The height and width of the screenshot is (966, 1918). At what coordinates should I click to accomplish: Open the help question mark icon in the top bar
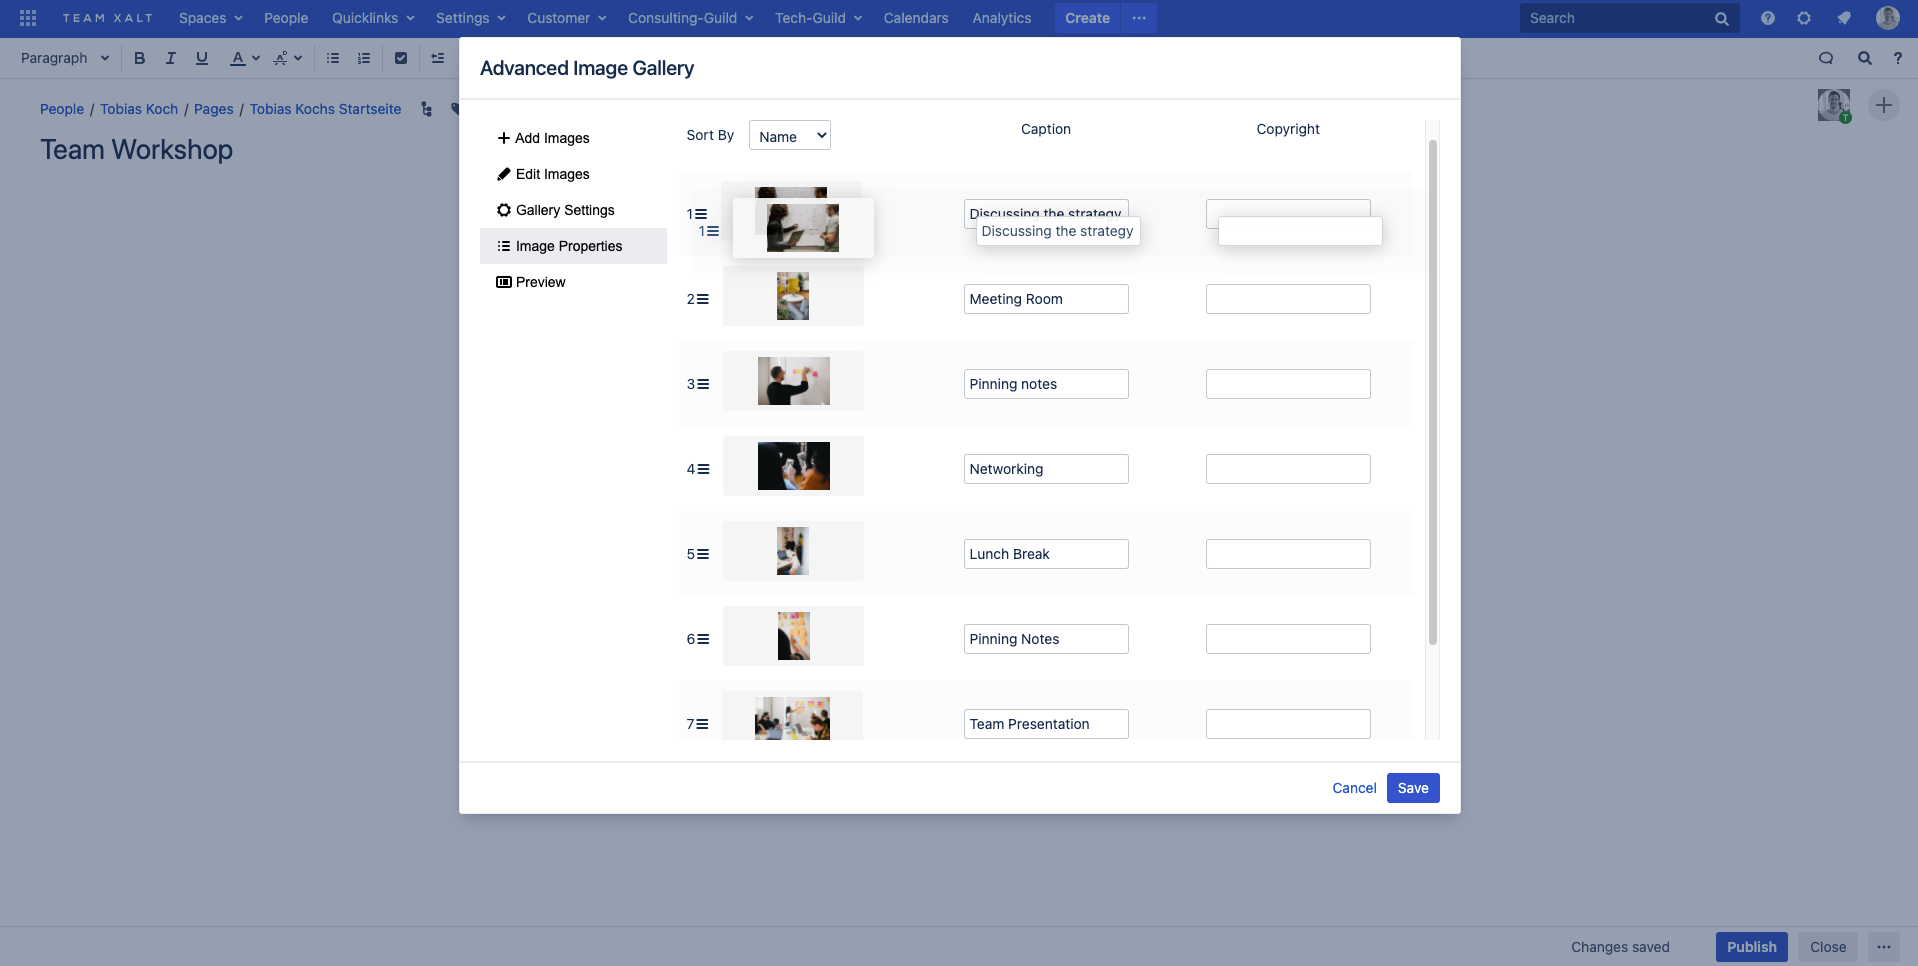1768,18
